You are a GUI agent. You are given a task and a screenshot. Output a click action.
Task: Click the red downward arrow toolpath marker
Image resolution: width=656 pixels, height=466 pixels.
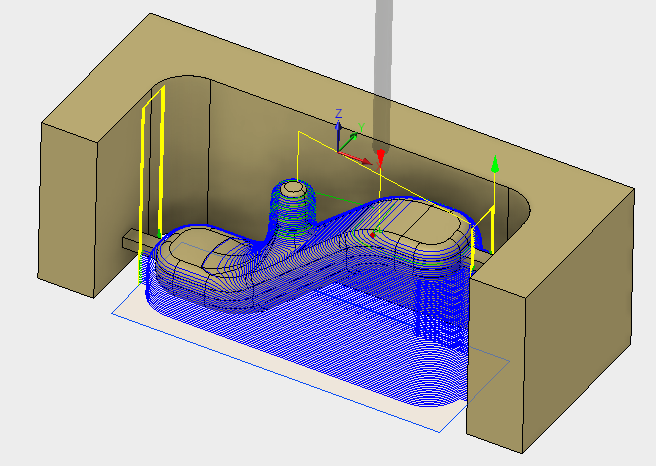(x=380, y=157)
